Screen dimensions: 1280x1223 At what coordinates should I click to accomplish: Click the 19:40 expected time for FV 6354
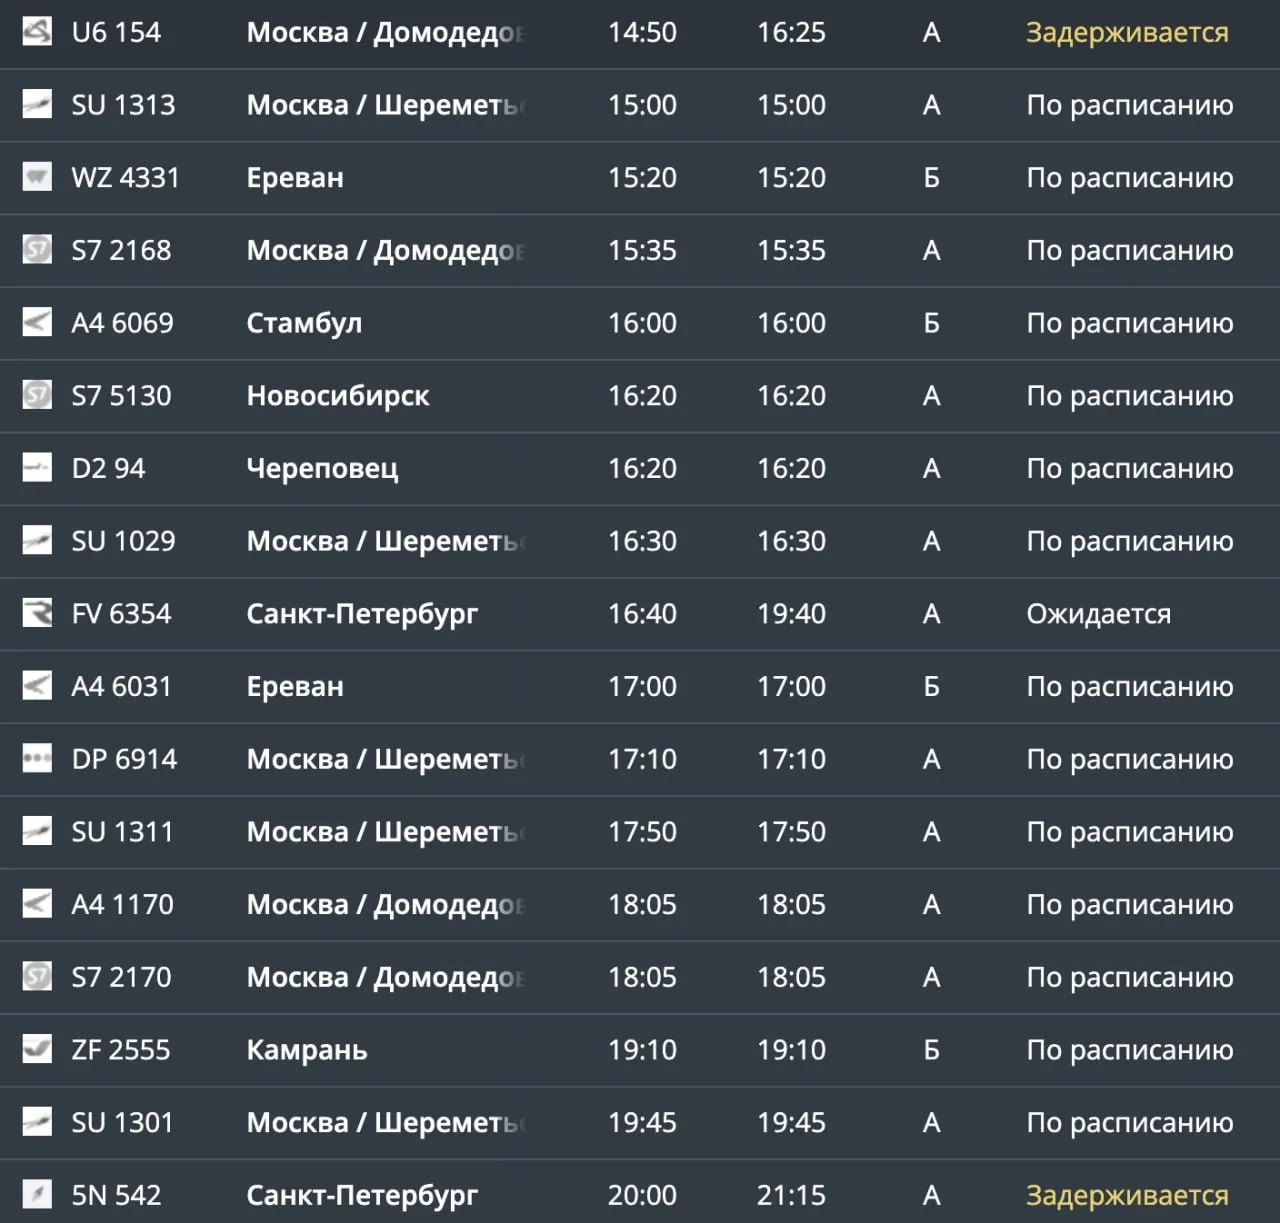point(791,613)
